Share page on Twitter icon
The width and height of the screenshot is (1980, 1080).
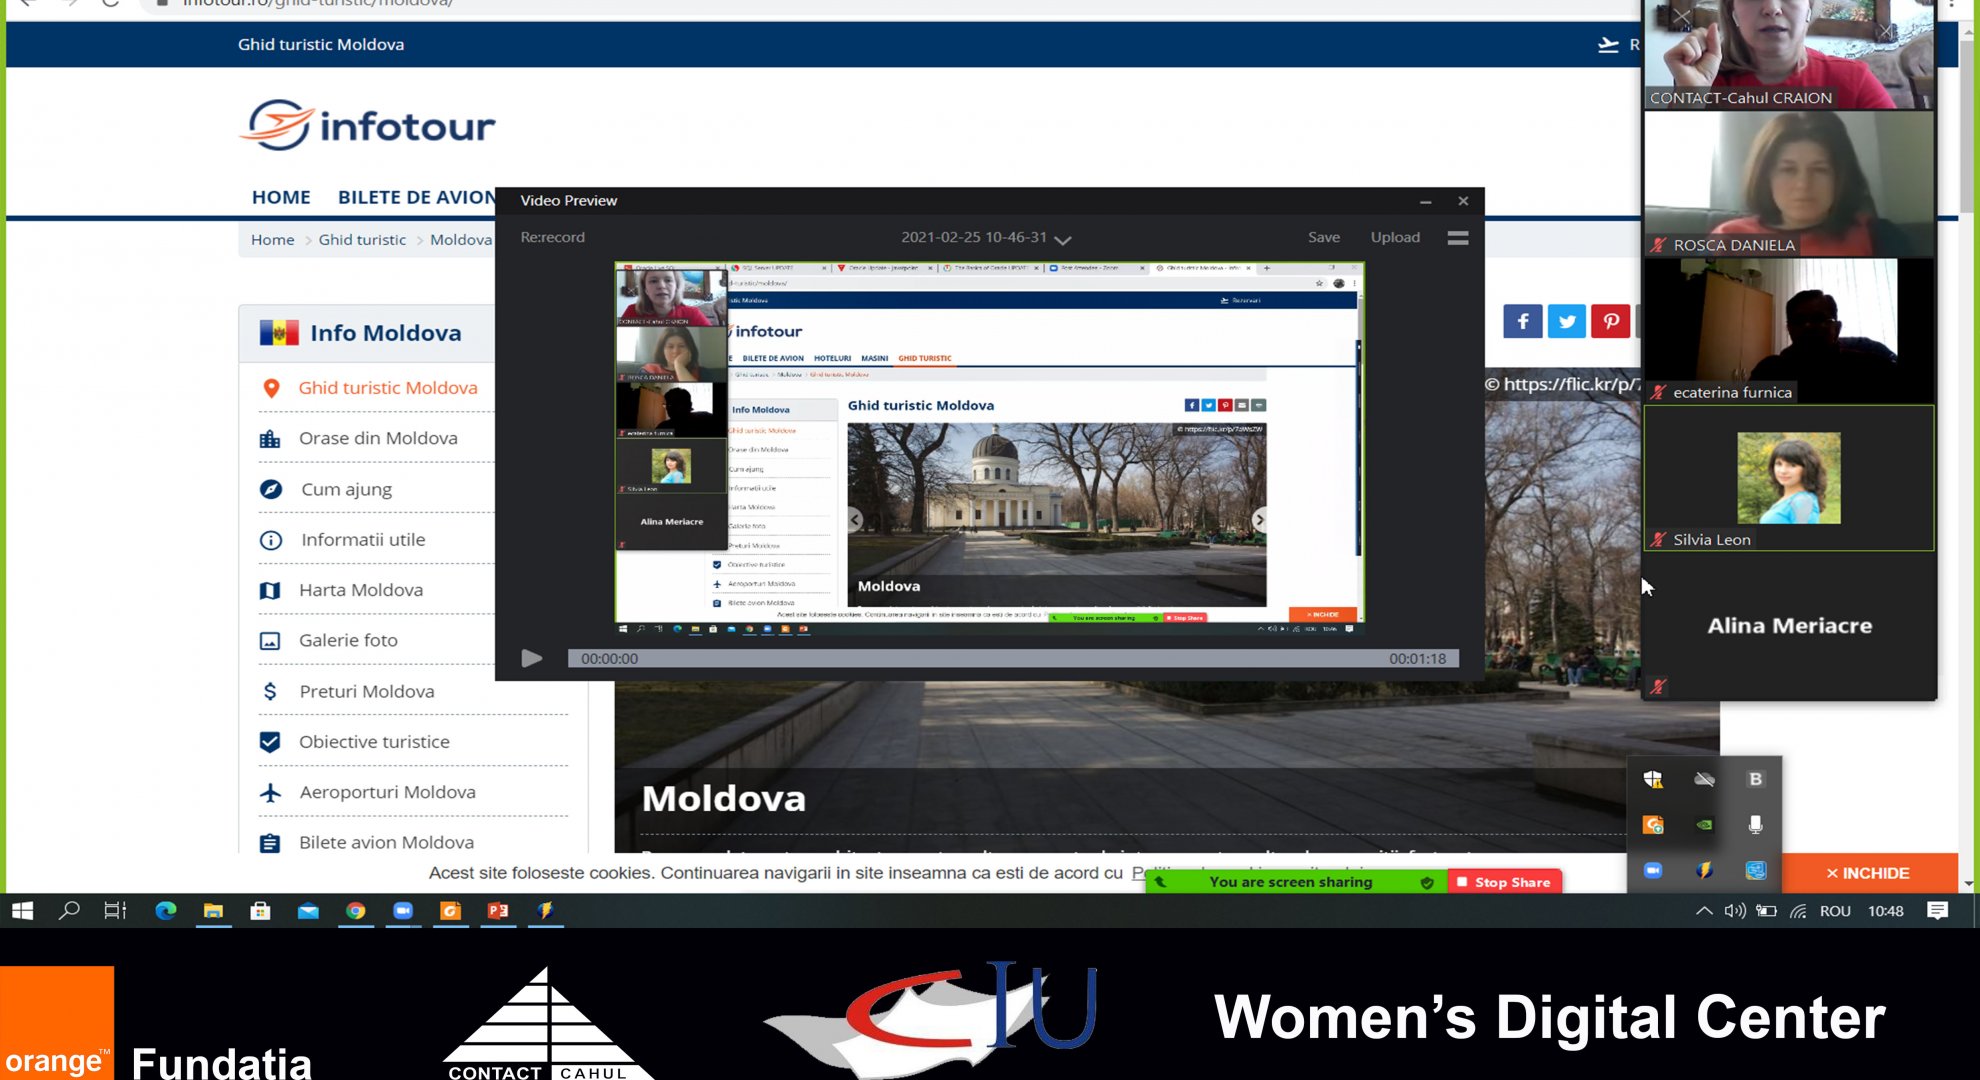[1566, 322]
